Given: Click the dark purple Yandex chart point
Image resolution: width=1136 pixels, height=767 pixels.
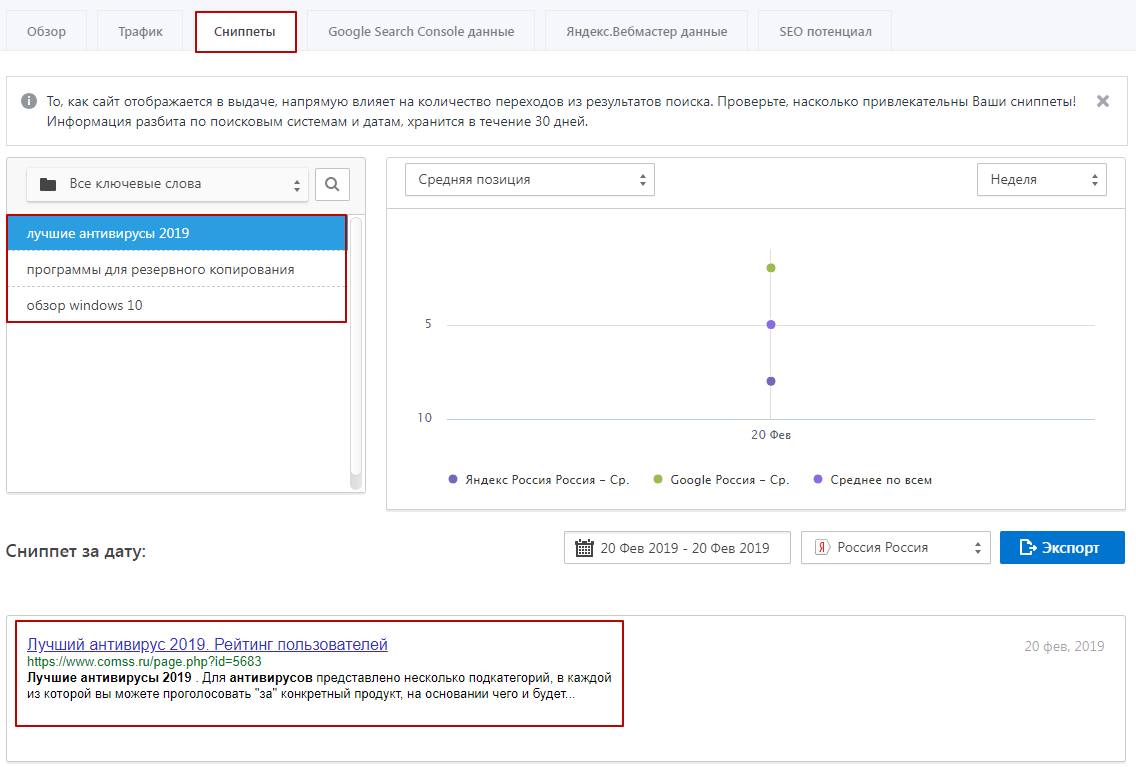Looking at the screenshot, I should point(771,381).
